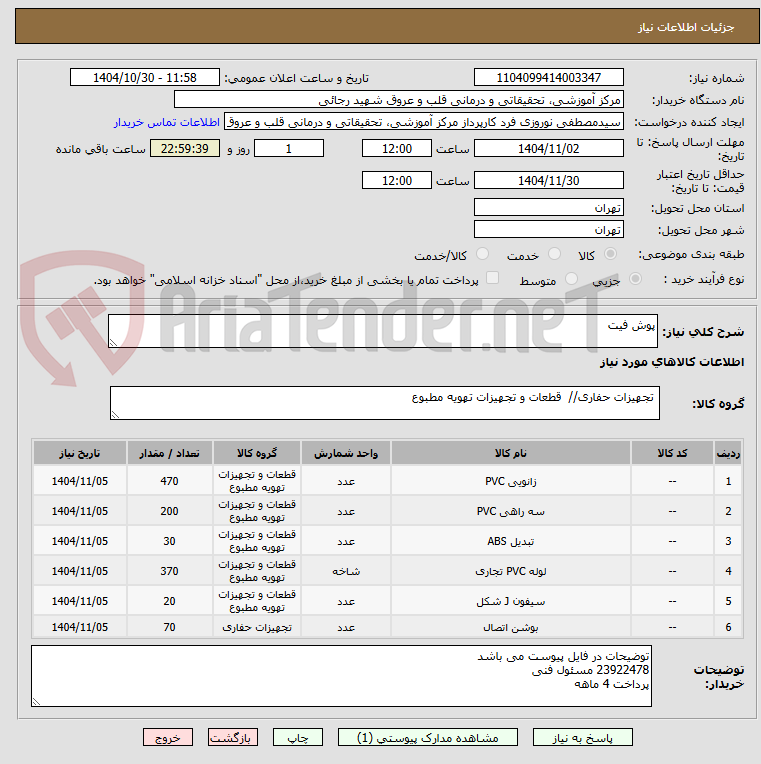The height and width of the screenshot is (764, 761).
Task: Click the remaining time 22:59:39 field
Action: pos(185,148)
